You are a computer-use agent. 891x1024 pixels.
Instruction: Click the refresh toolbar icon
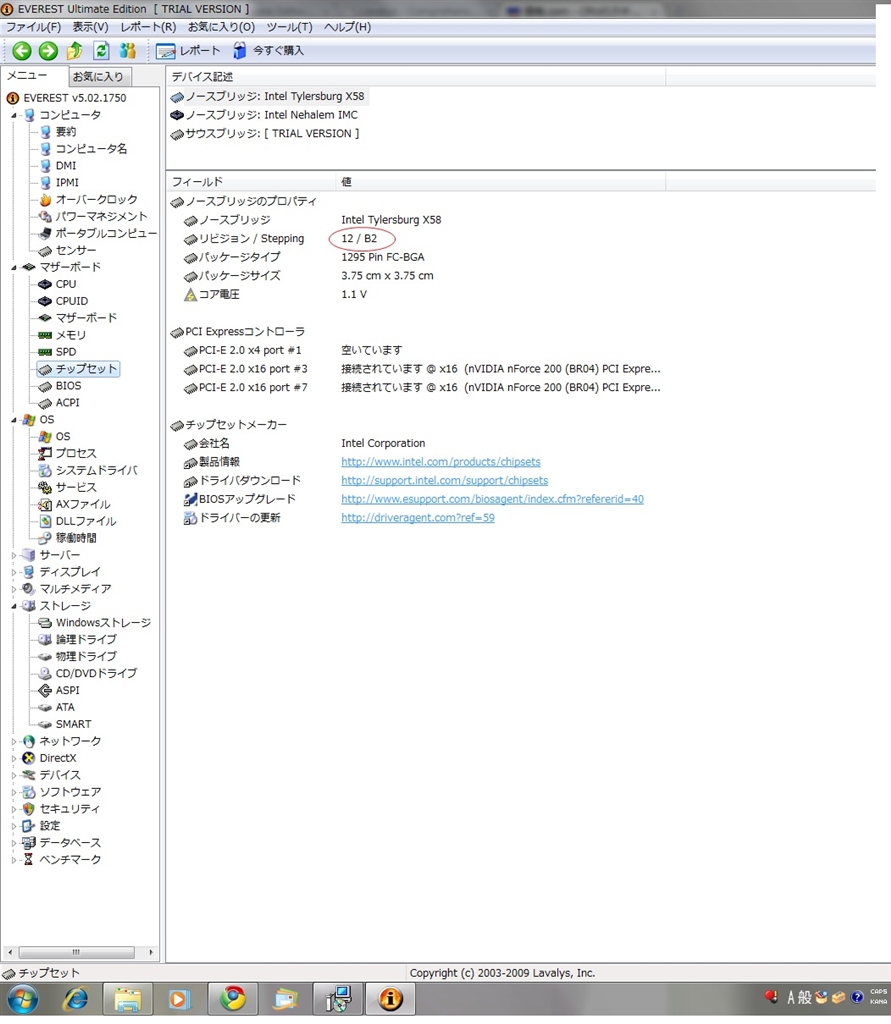[x=101, y=51]
